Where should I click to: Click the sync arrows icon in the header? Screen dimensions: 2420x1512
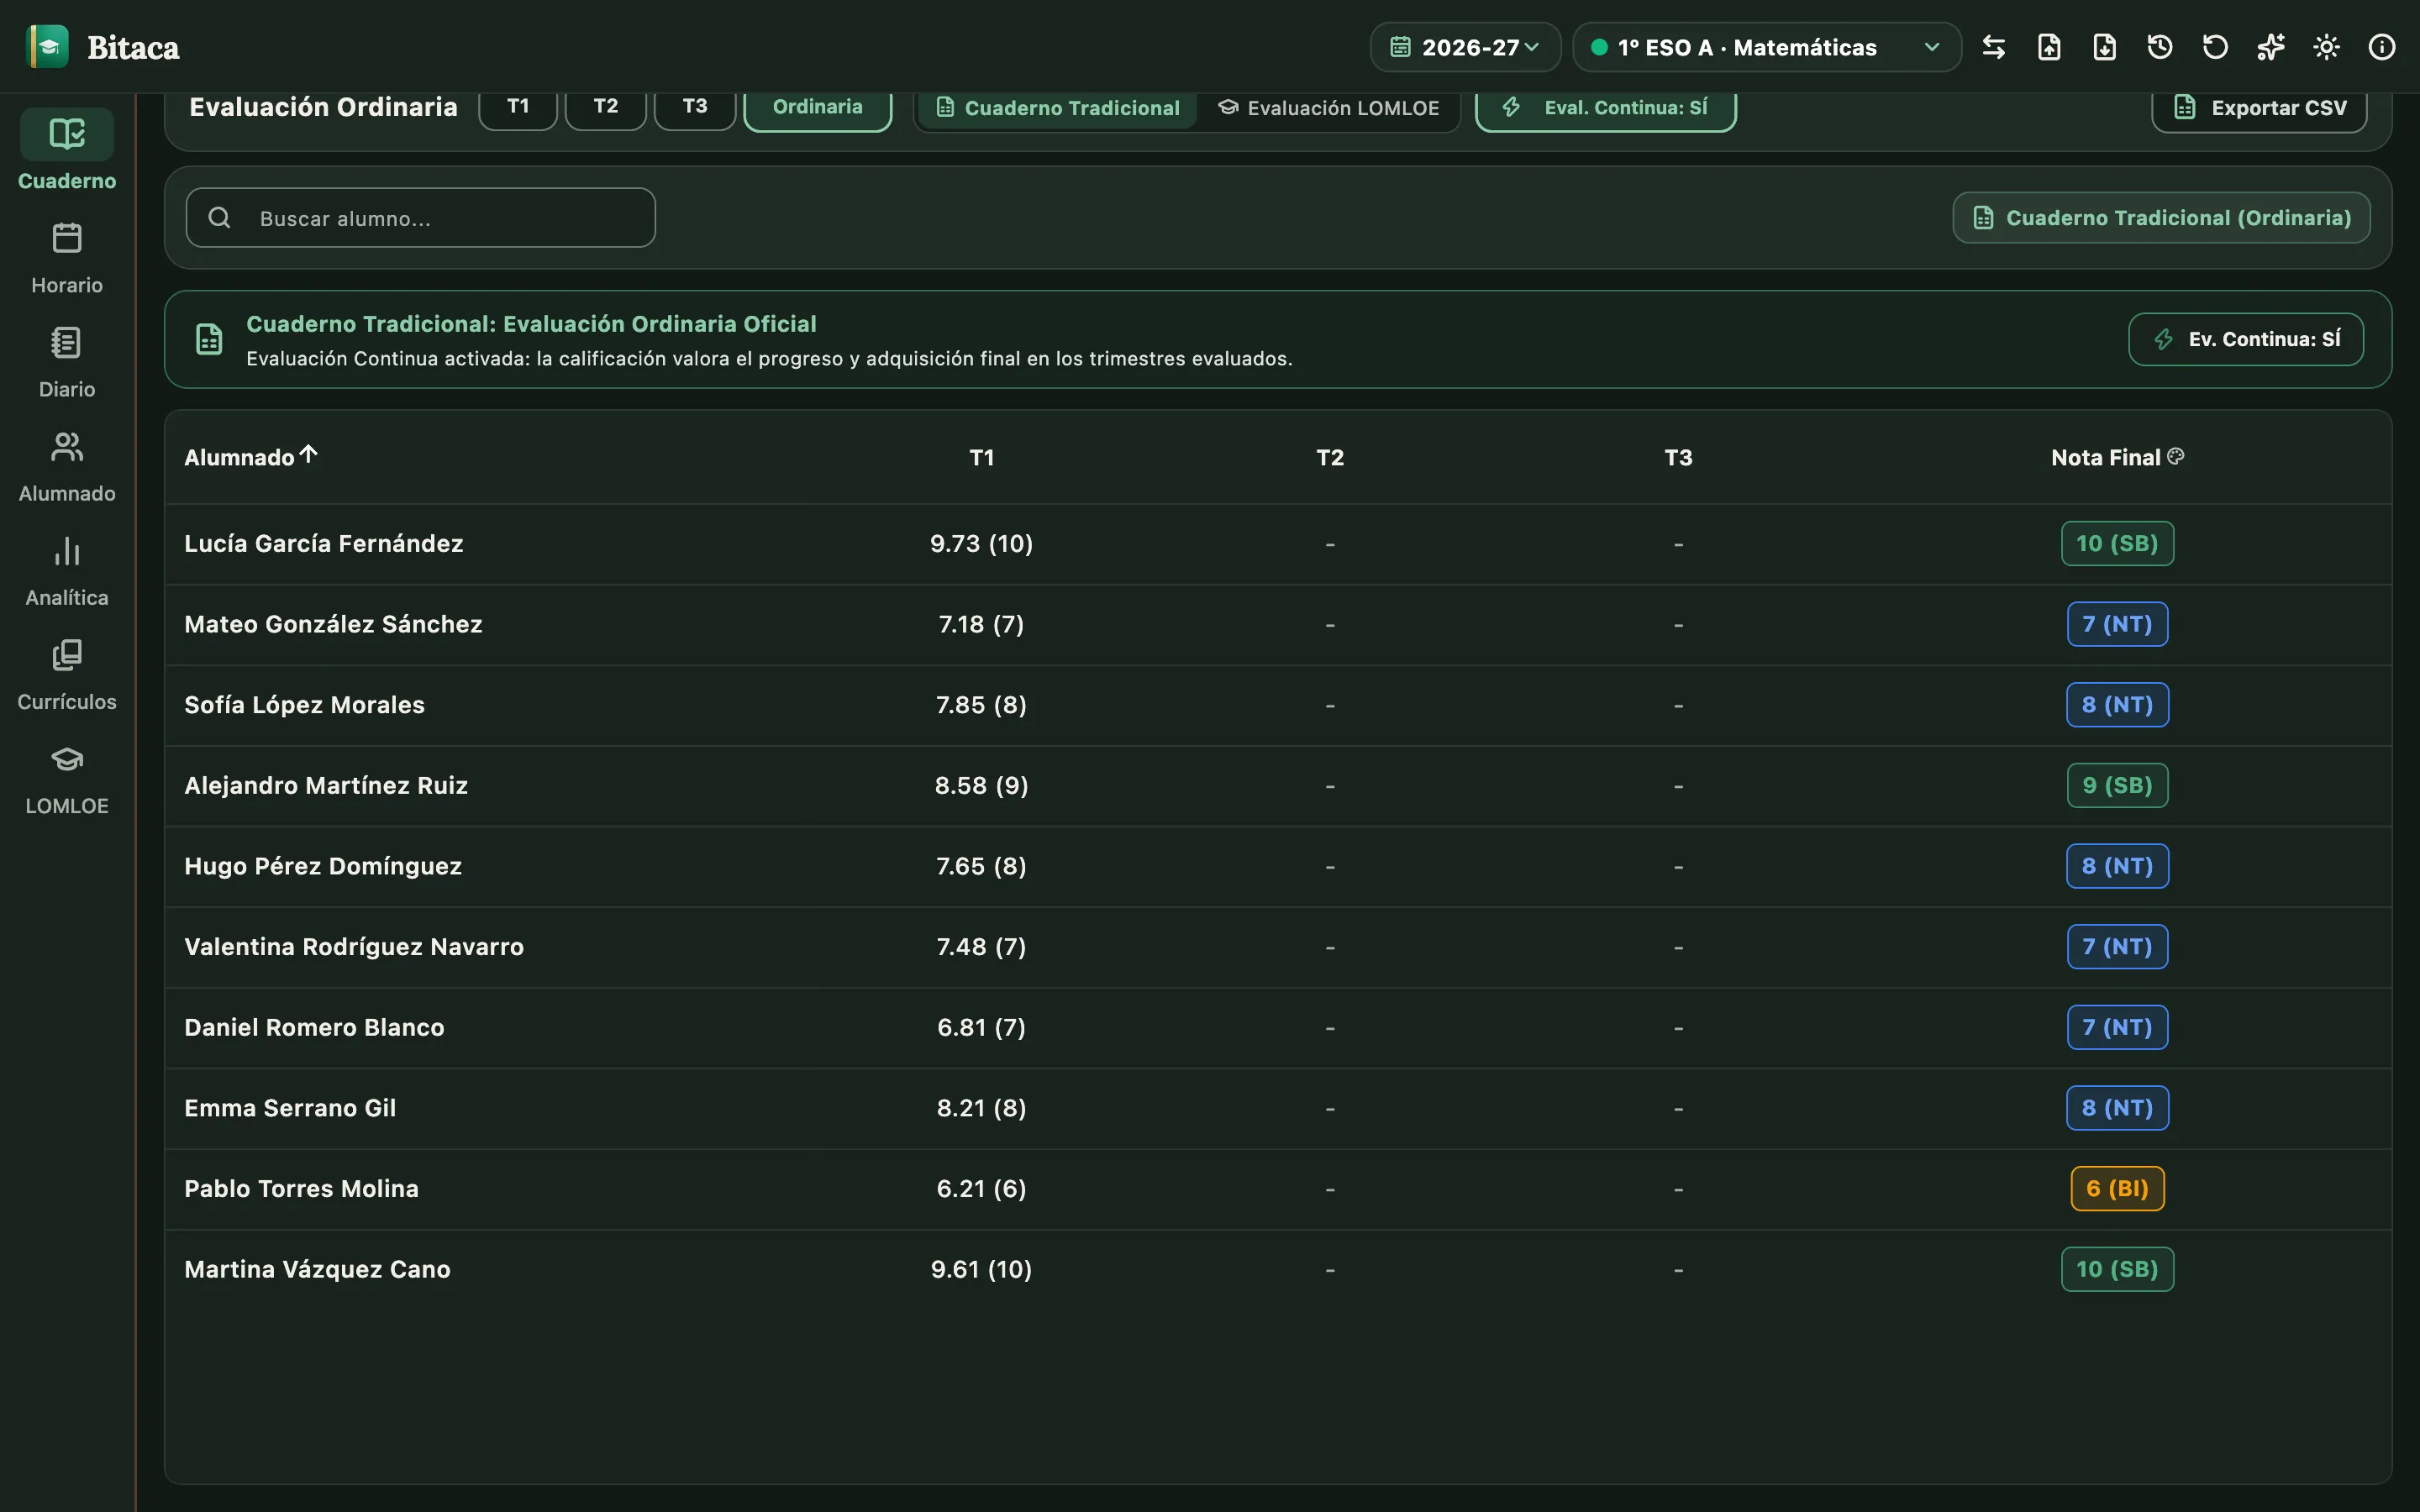(1993, 47)
